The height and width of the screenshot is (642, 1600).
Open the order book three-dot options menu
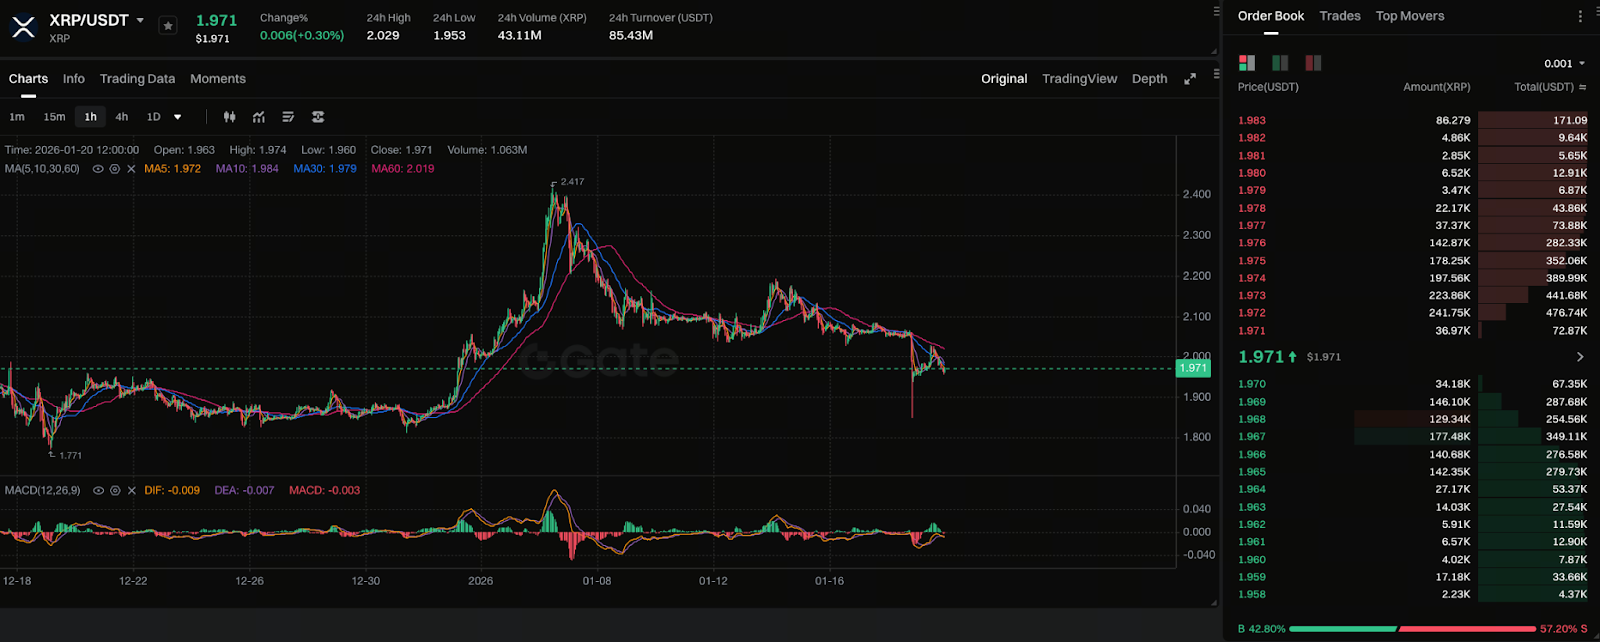pos(1580,16)
